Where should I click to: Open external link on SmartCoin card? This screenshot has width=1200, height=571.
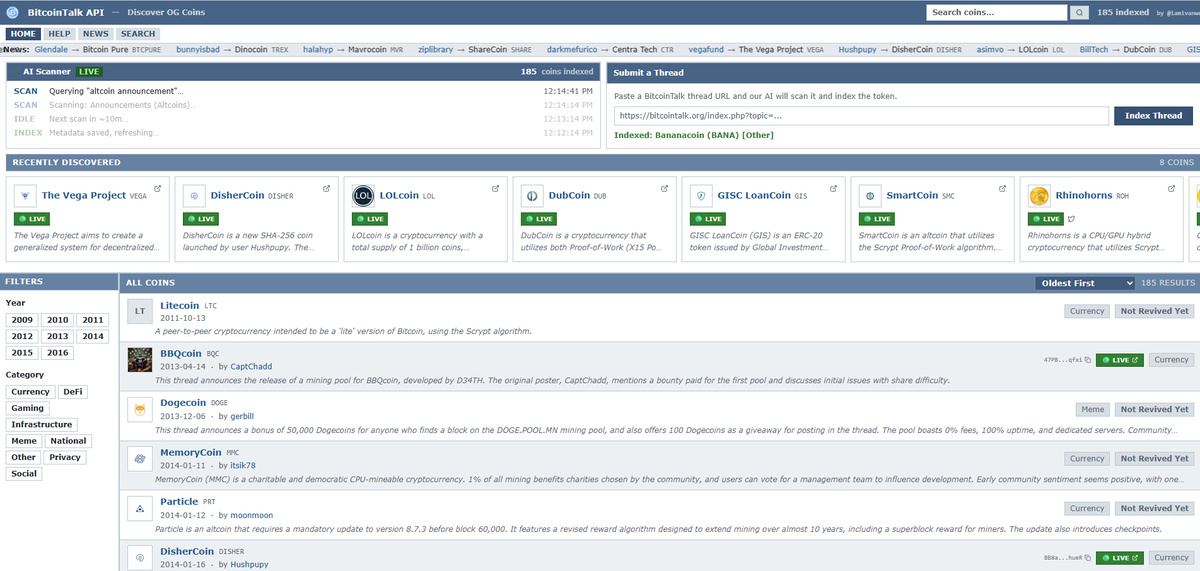(x=1002, y=188)
